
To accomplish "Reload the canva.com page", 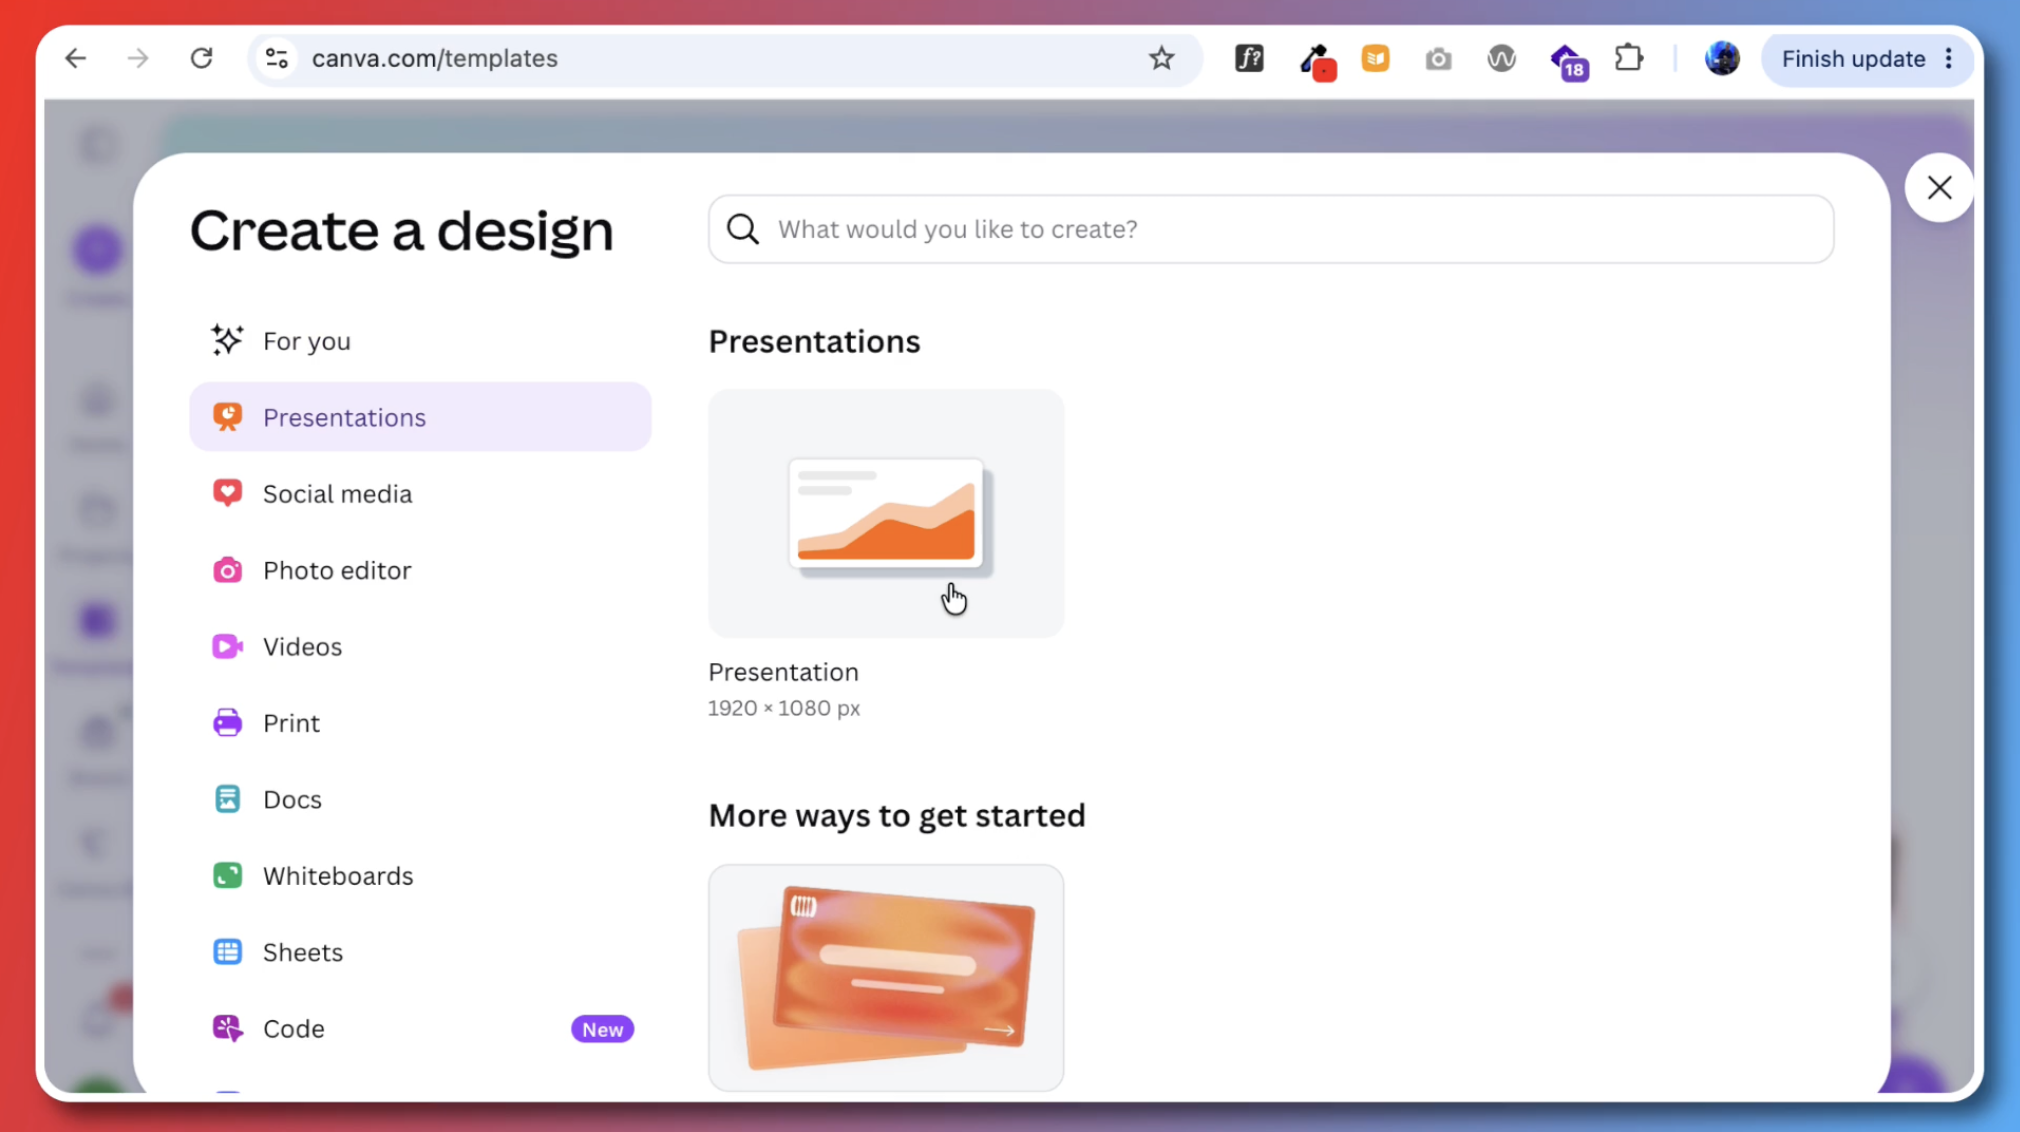I will click(202, 58).
